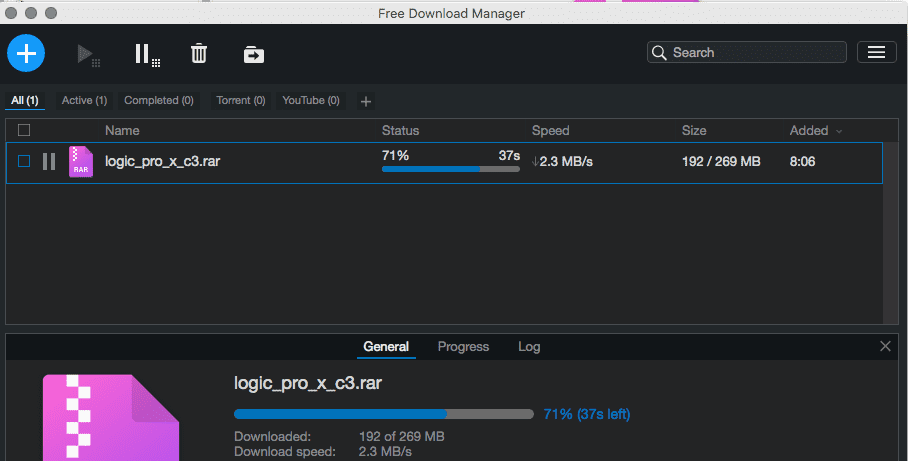Click the trash delete icon

coord(199,54)
